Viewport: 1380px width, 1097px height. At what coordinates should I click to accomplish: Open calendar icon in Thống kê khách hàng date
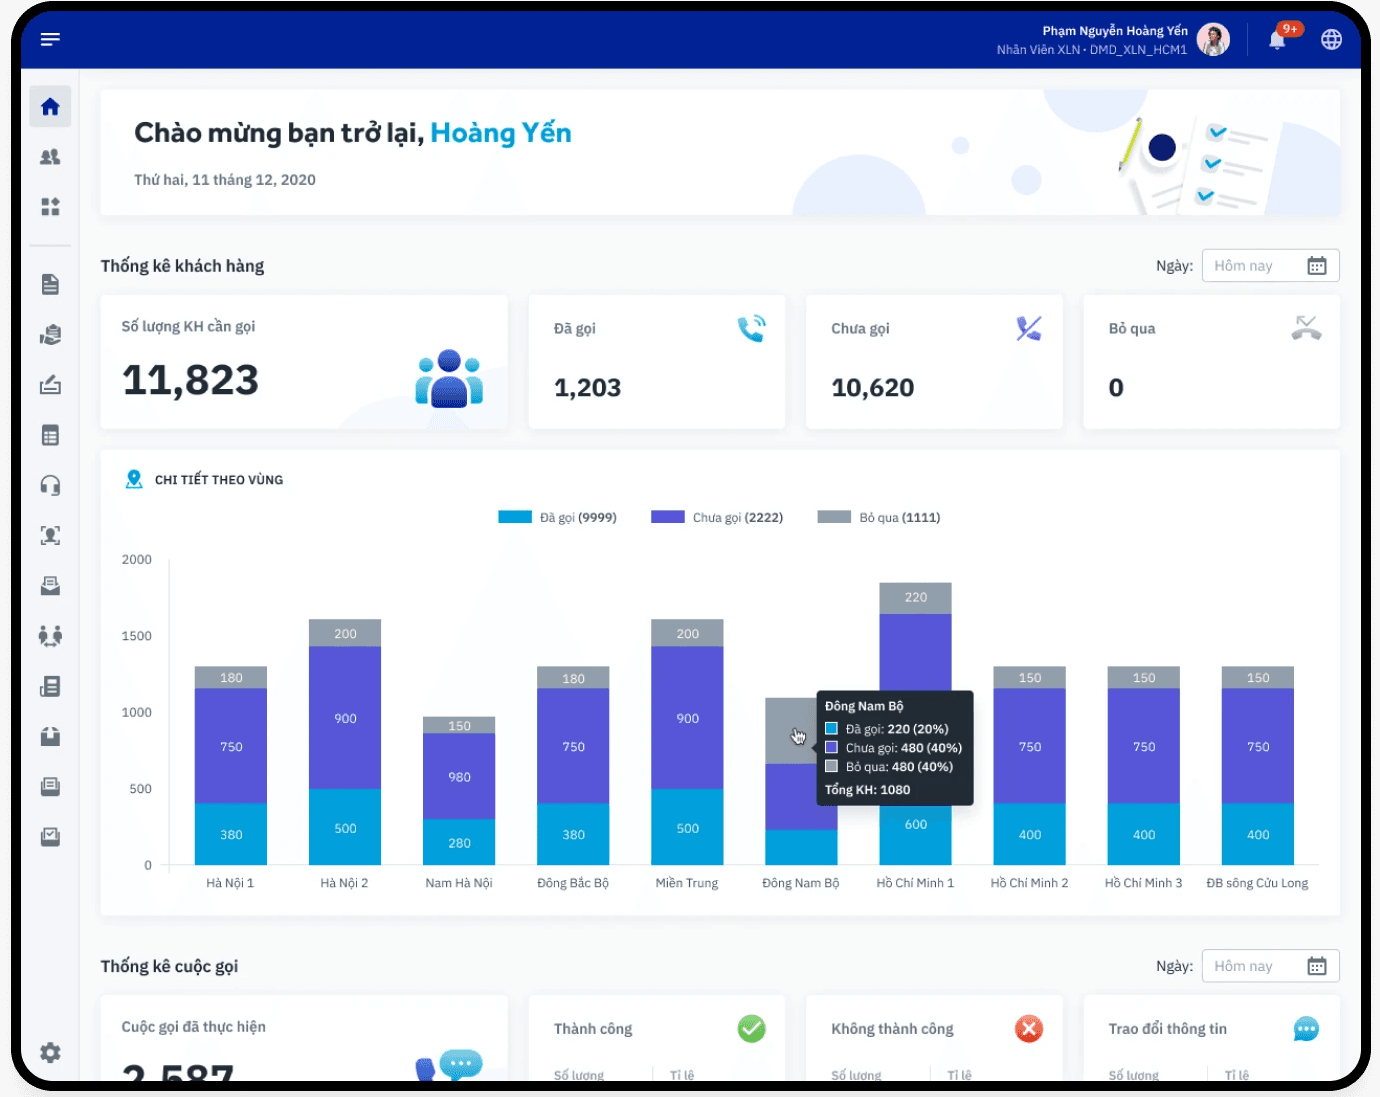coord(1317,266)
